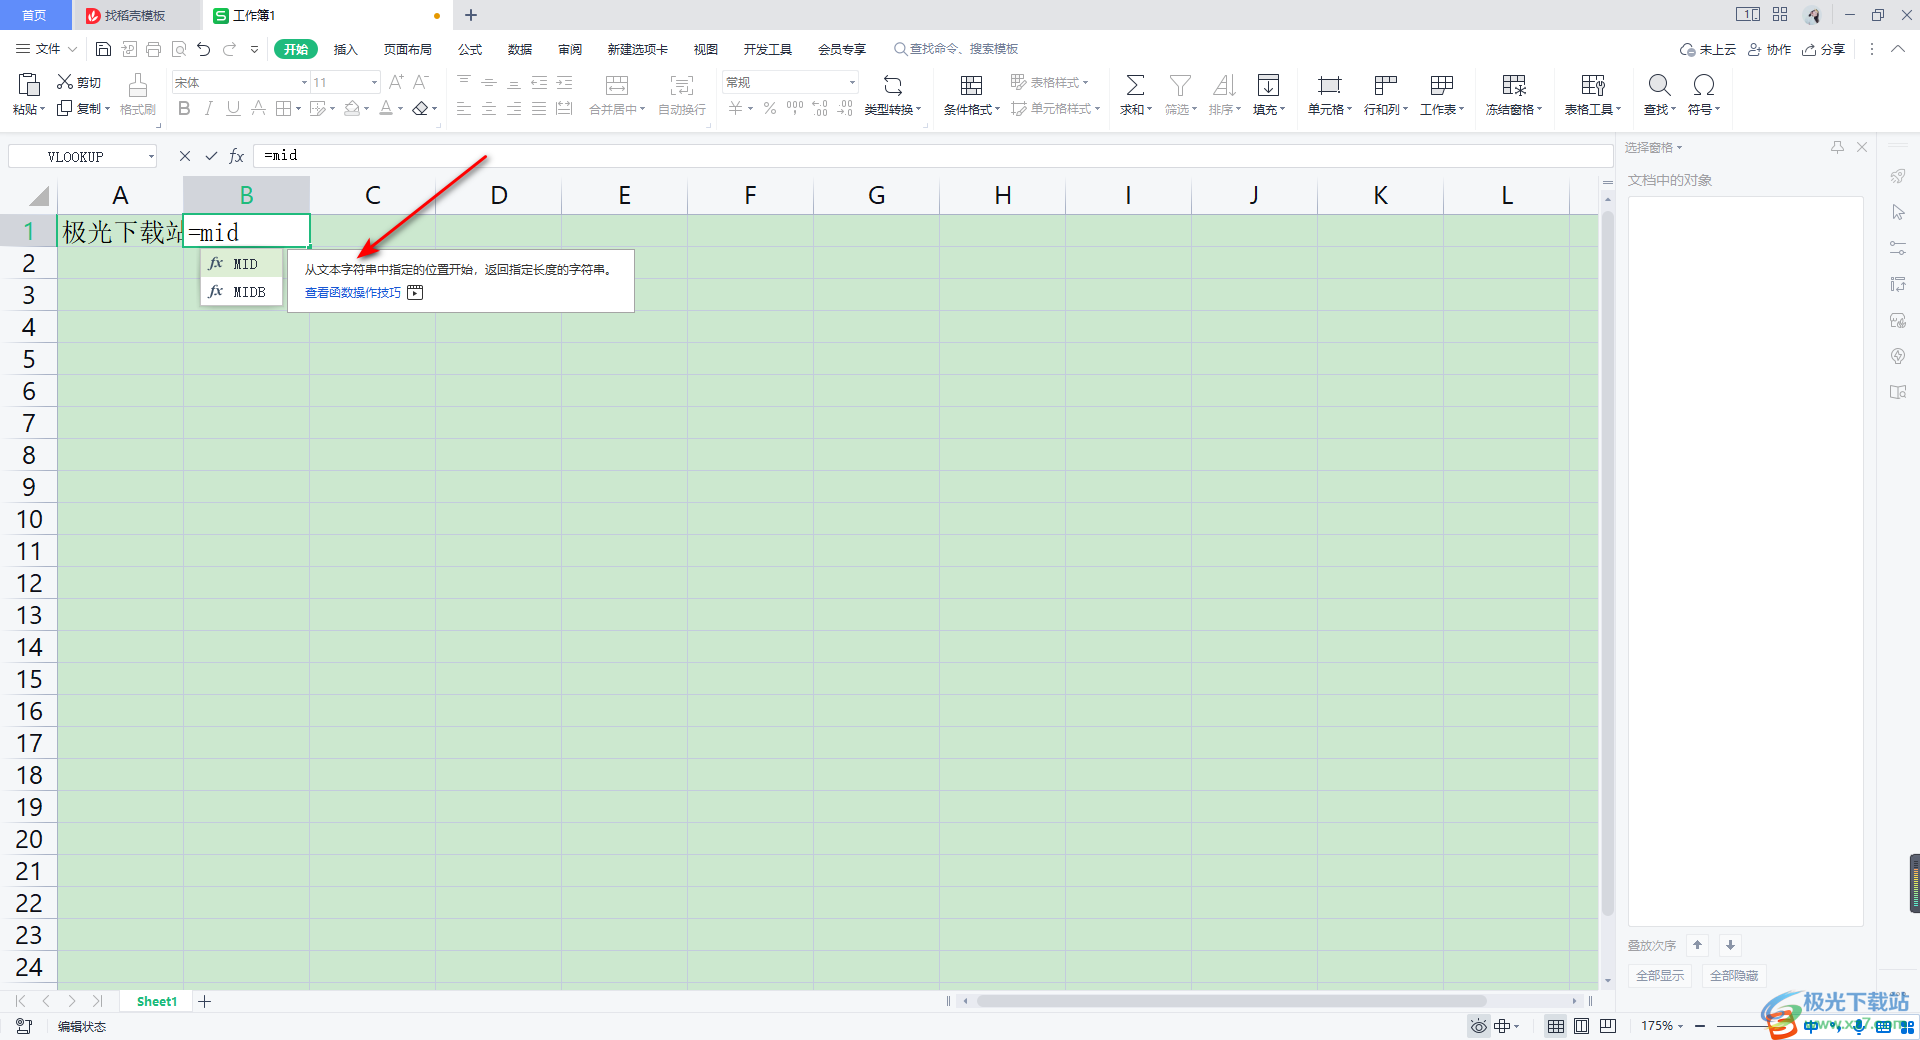This screenshot has width=1920, height=1040.
Task: Click the top align icon
Action: (x=464, y=82)
